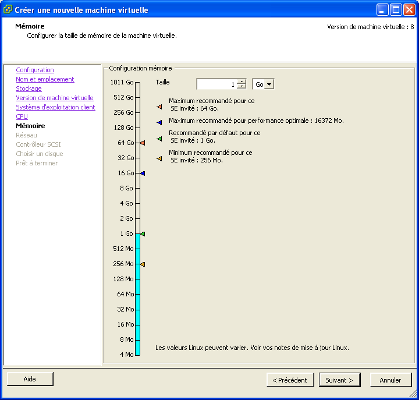Click into the Taille memory size field
The width and height of the screenshot is (419, 400).
[217, 84]
